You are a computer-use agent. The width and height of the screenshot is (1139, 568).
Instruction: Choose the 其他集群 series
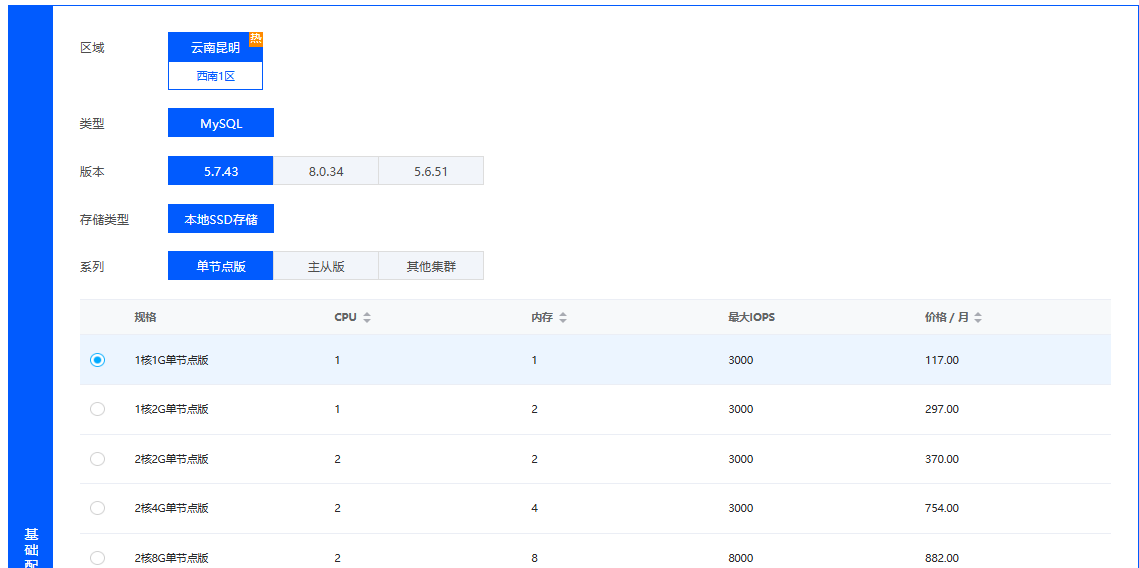point(431,266)
